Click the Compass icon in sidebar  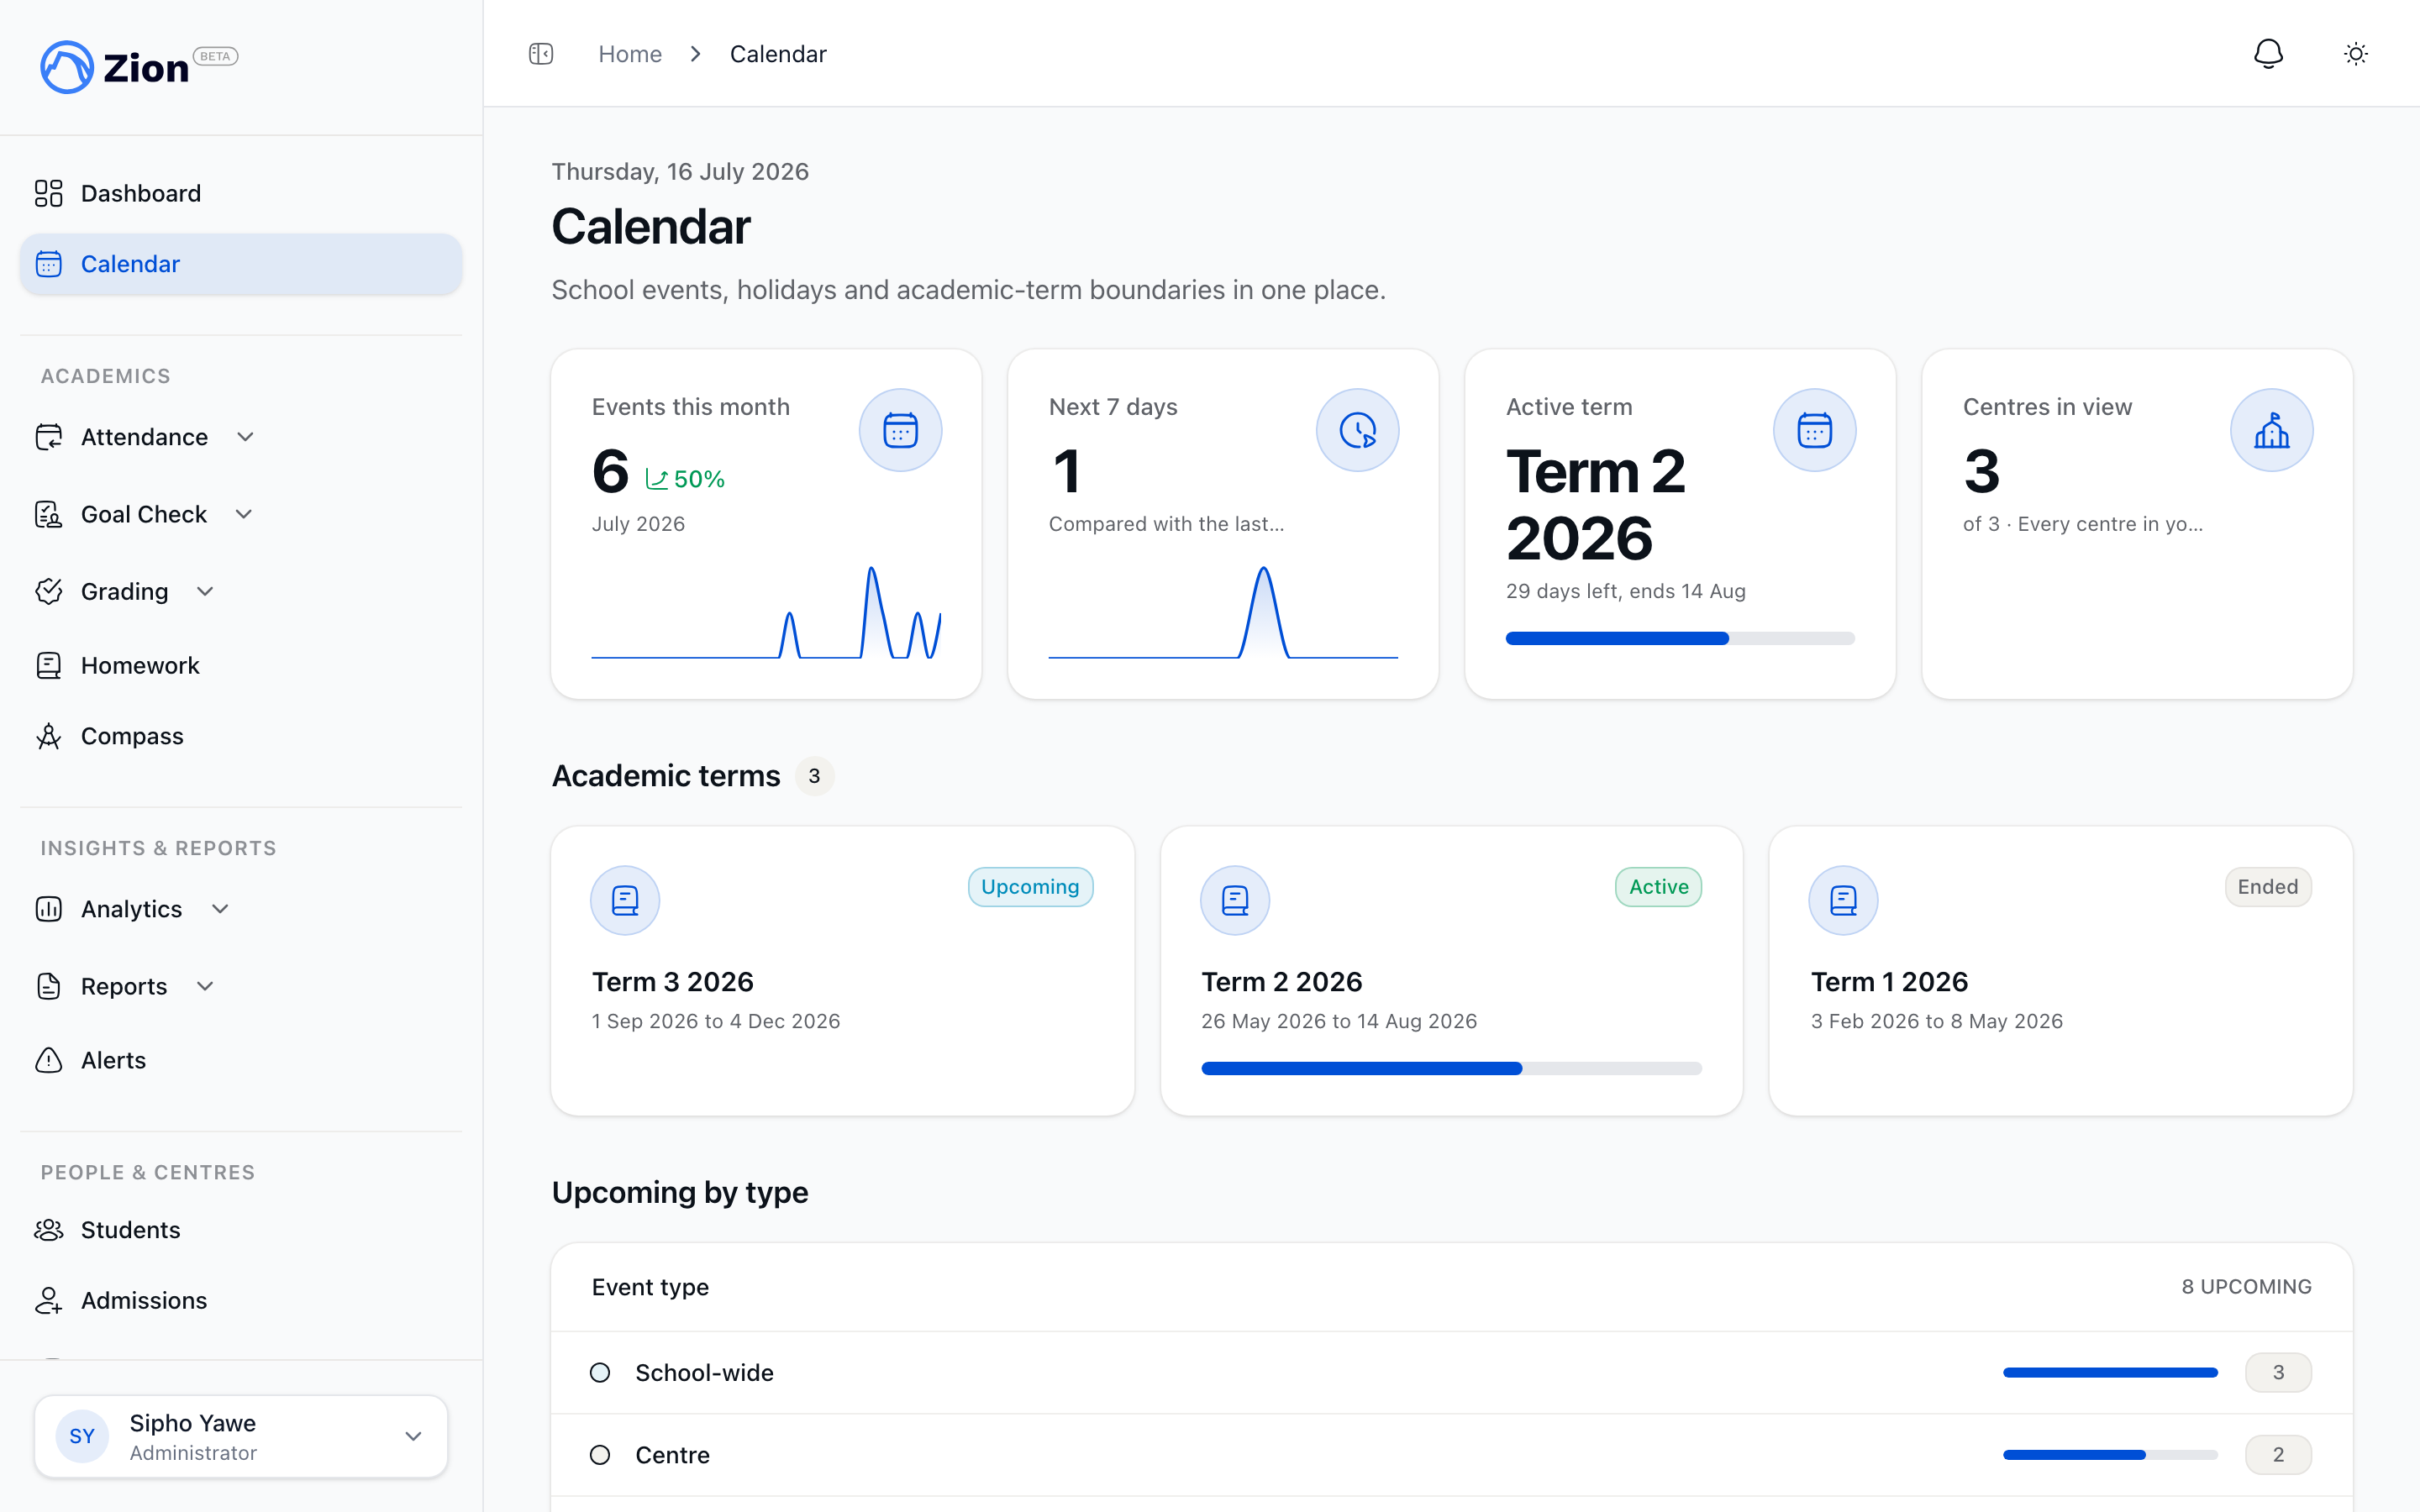[x=49, y=736]
